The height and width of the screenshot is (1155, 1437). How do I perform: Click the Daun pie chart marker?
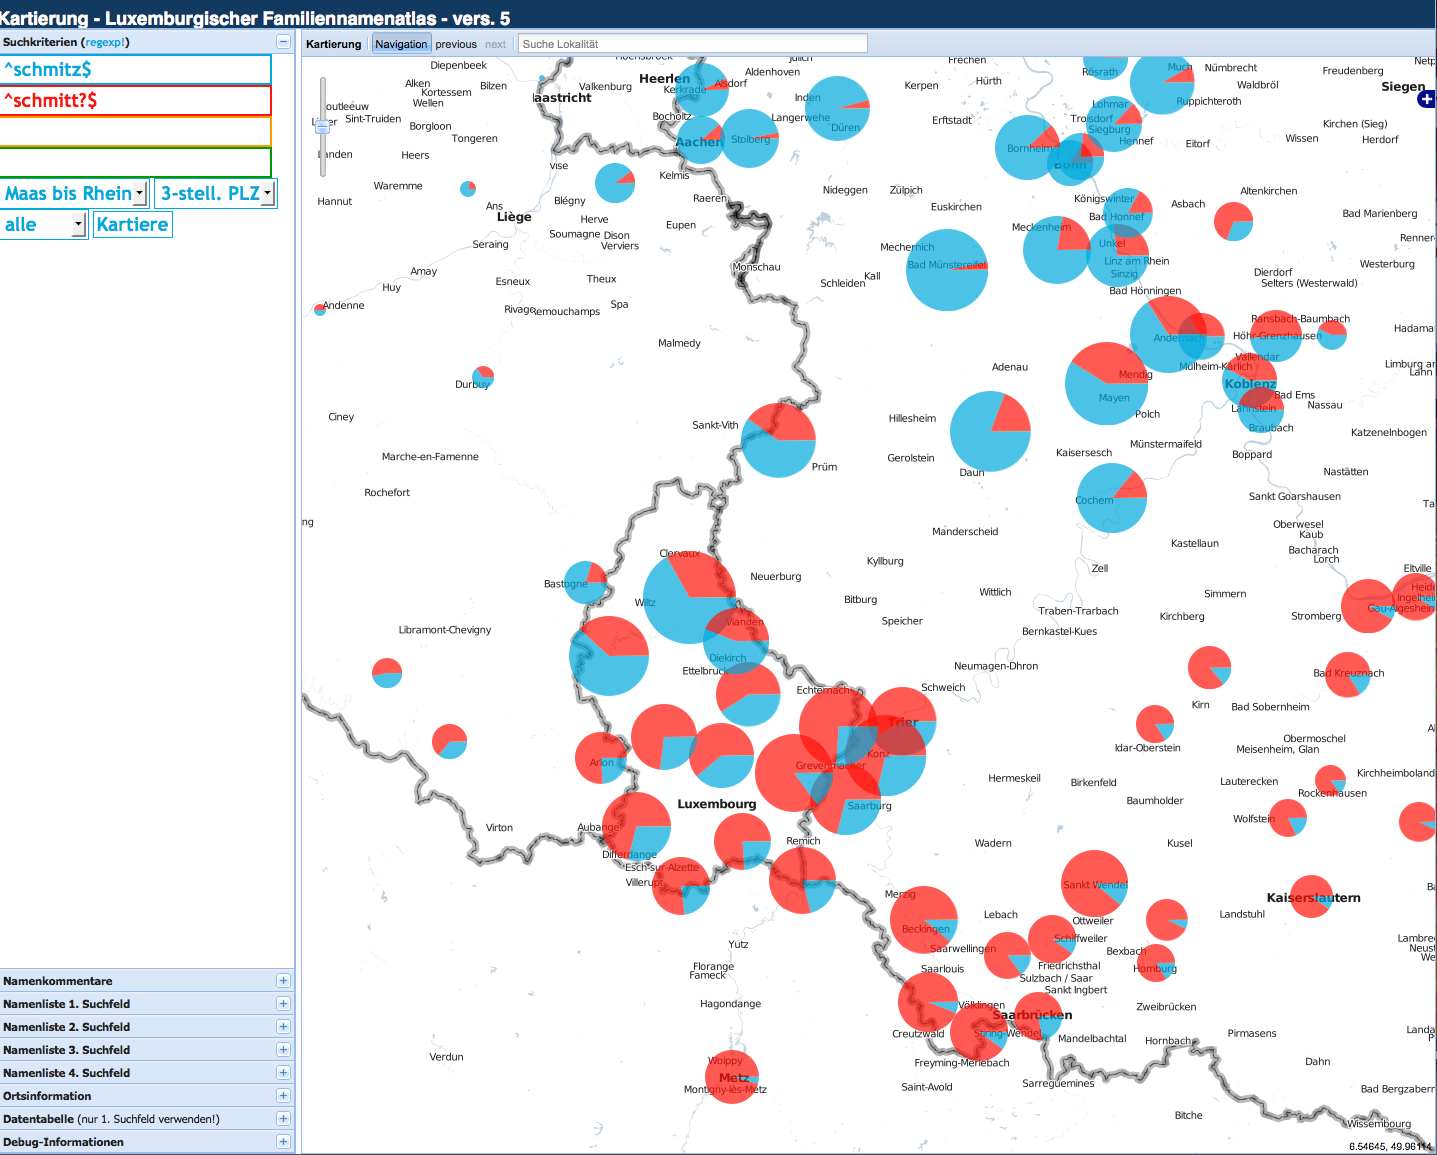(x=990, y=431)
